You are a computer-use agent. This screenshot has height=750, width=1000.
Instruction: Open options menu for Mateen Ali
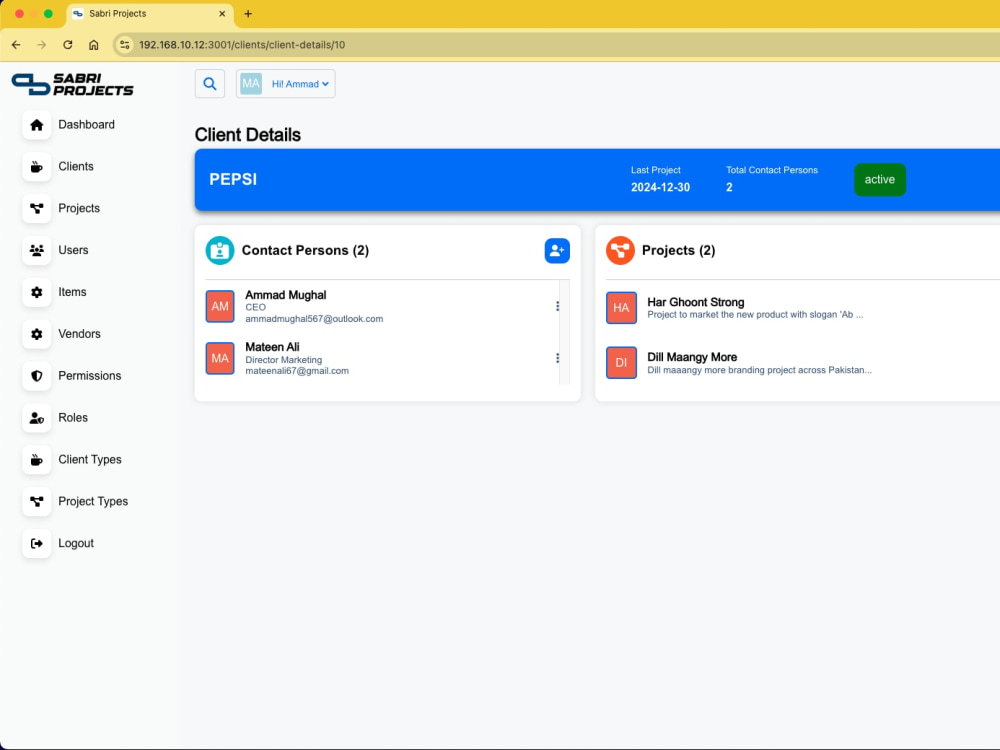click(x=557, y=358)
